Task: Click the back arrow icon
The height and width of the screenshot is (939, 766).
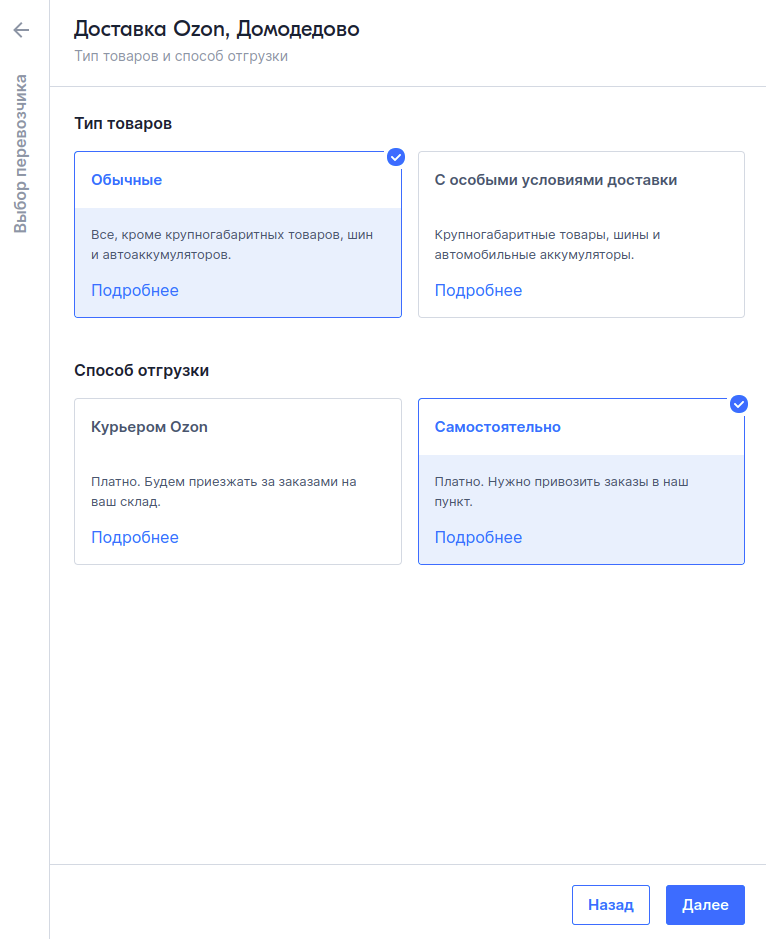Action: 22,30
